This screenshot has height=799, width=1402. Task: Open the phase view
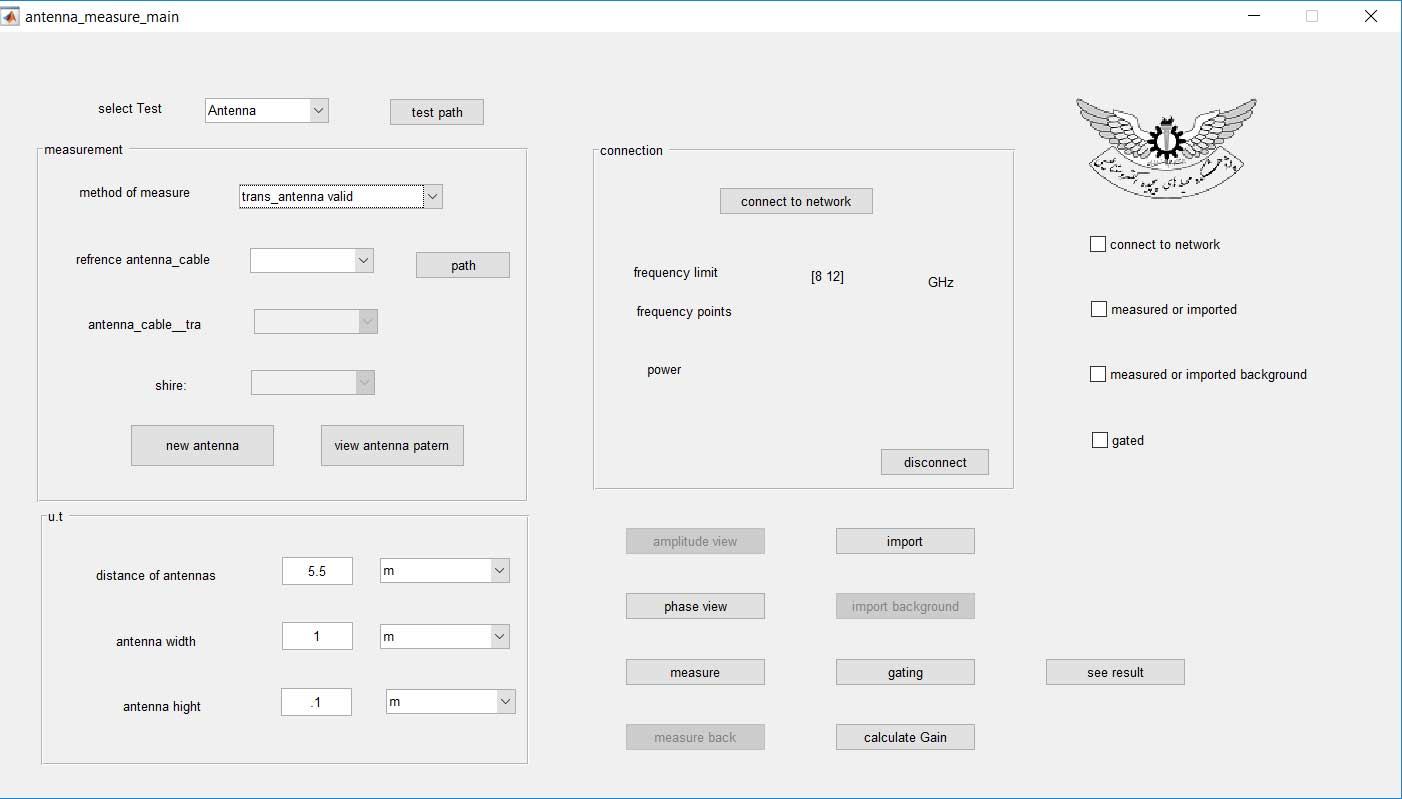[695, 606]
